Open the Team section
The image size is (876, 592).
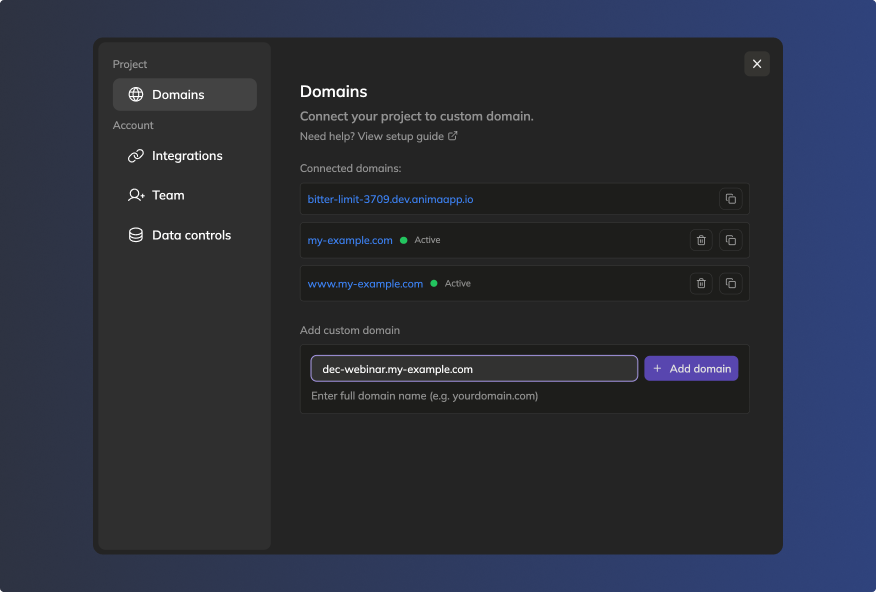pyautogui.click(x=185, y=195)
